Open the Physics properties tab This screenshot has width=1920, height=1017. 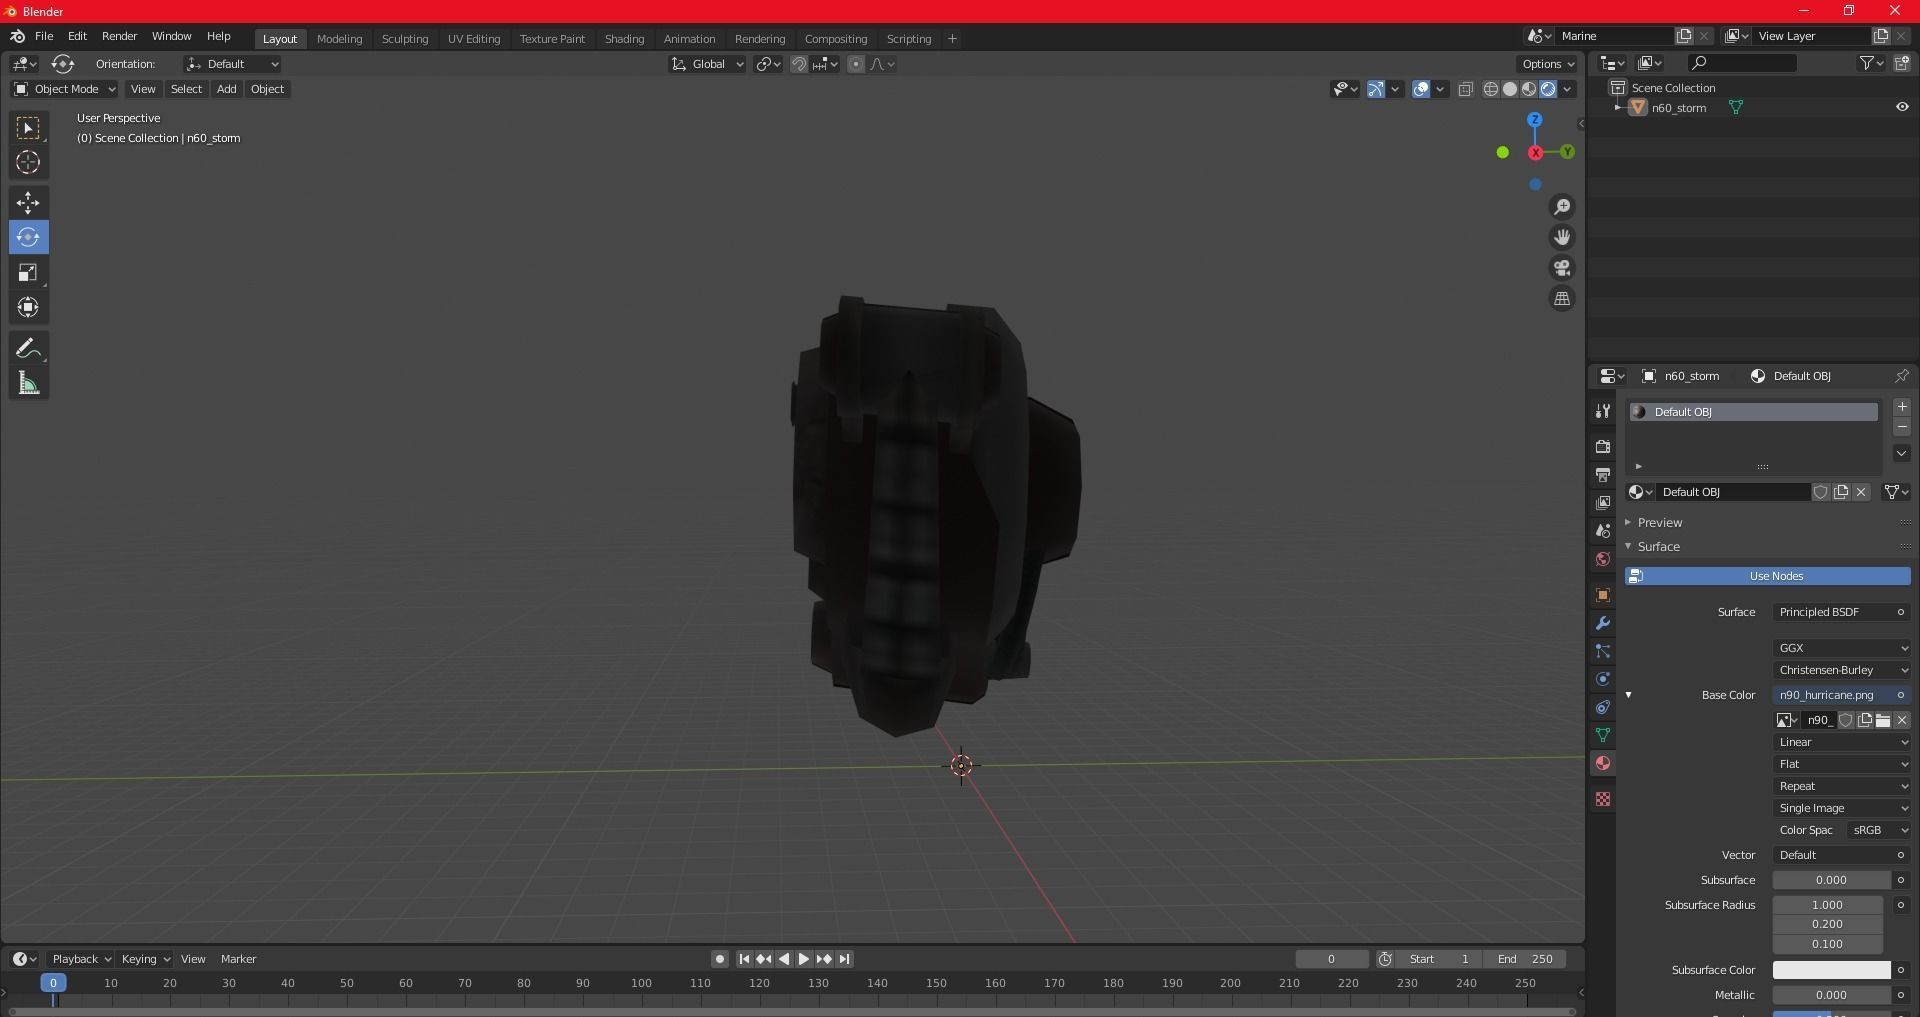[x=1603, y=679]
